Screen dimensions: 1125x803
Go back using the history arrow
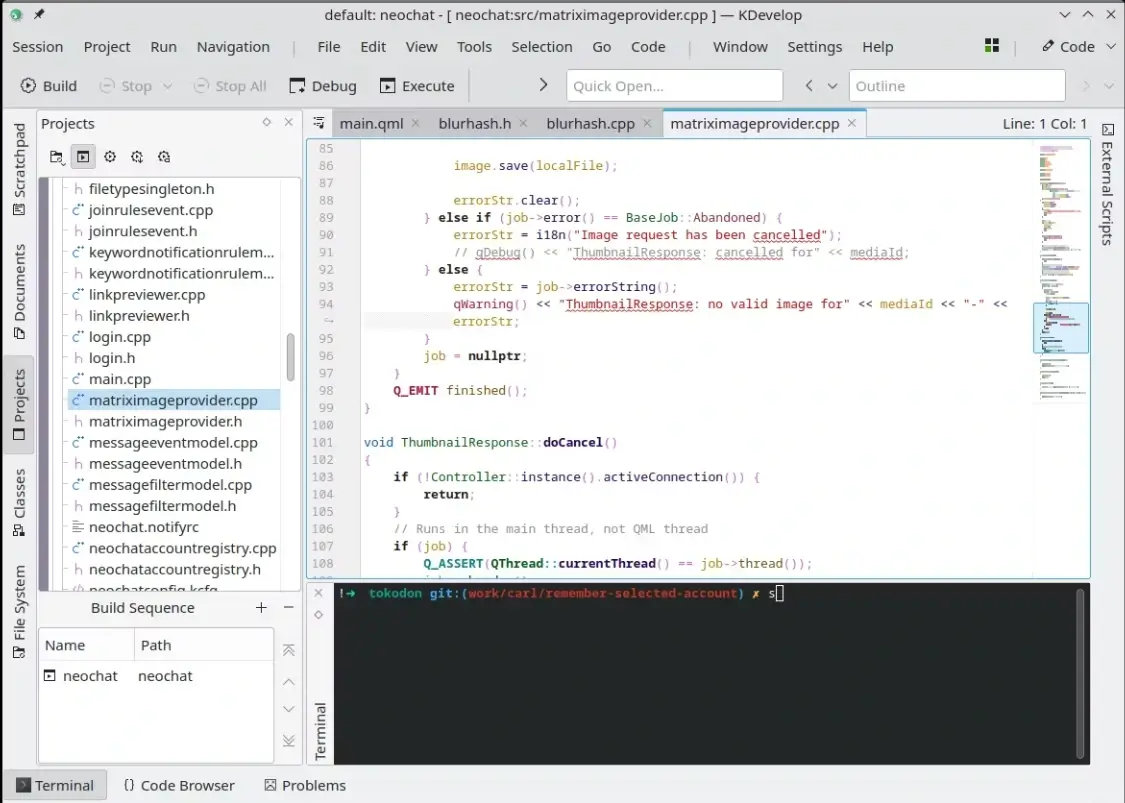[809, 85]
